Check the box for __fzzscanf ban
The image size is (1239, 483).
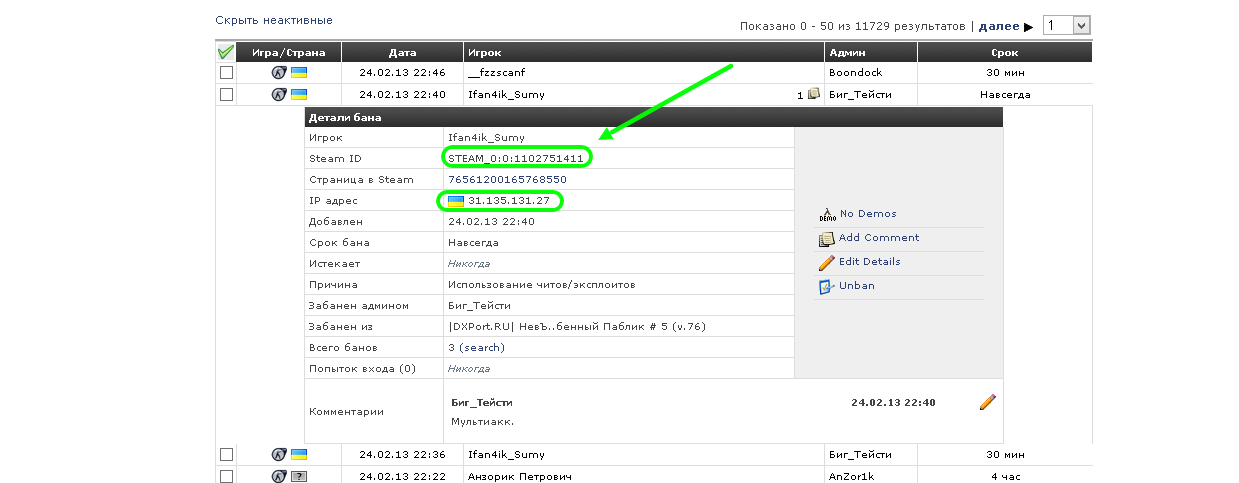pyautogui.click(x=226, y=73)
